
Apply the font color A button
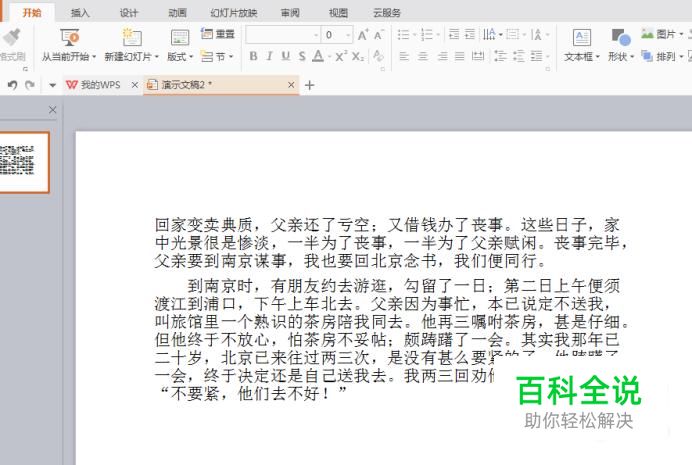click(x=318, y=56)
